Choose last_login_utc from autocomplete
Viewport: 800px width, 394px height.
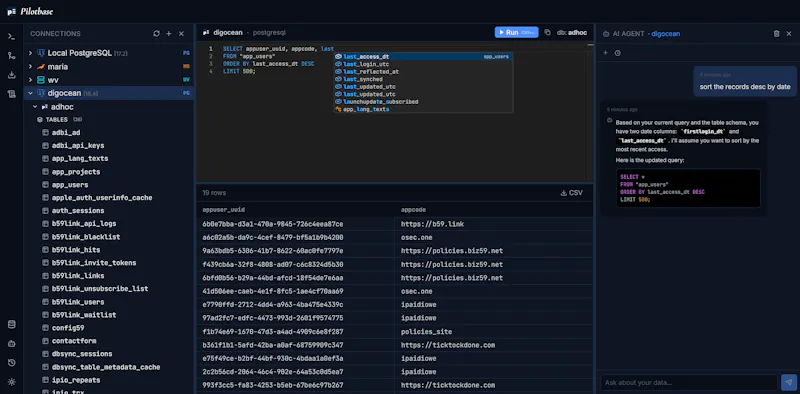click(x=423, y=64)
